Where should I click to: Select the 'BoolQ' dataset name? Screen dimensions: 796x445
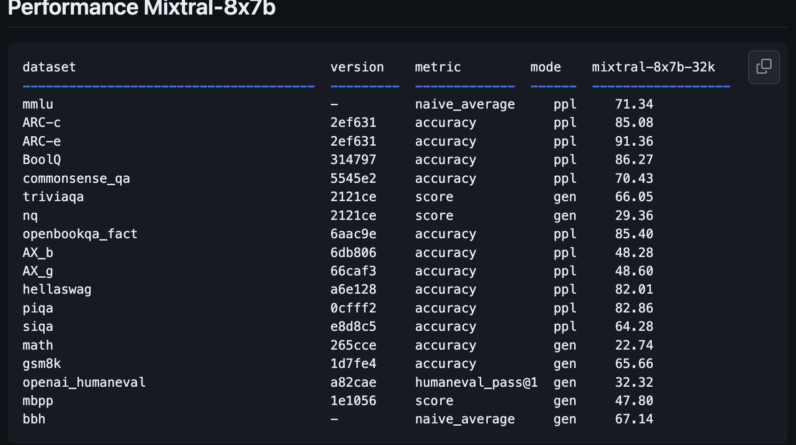coord(42,160)
